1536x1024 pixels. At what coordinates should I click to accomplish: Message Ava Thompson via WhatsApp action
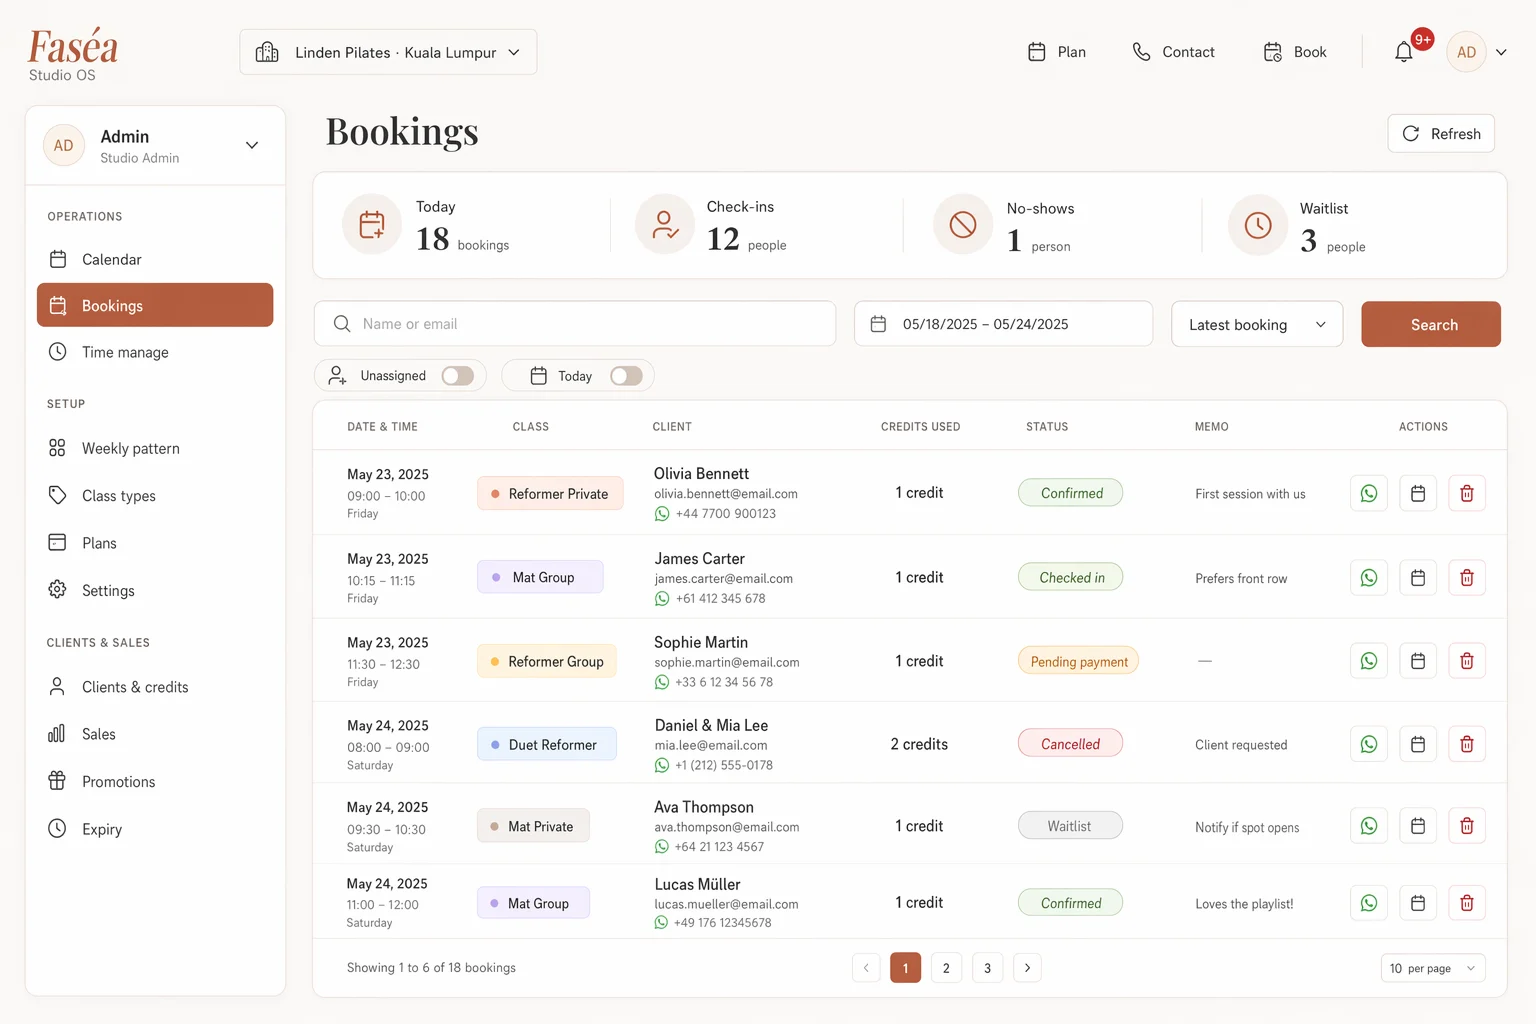coord(1369,826)
